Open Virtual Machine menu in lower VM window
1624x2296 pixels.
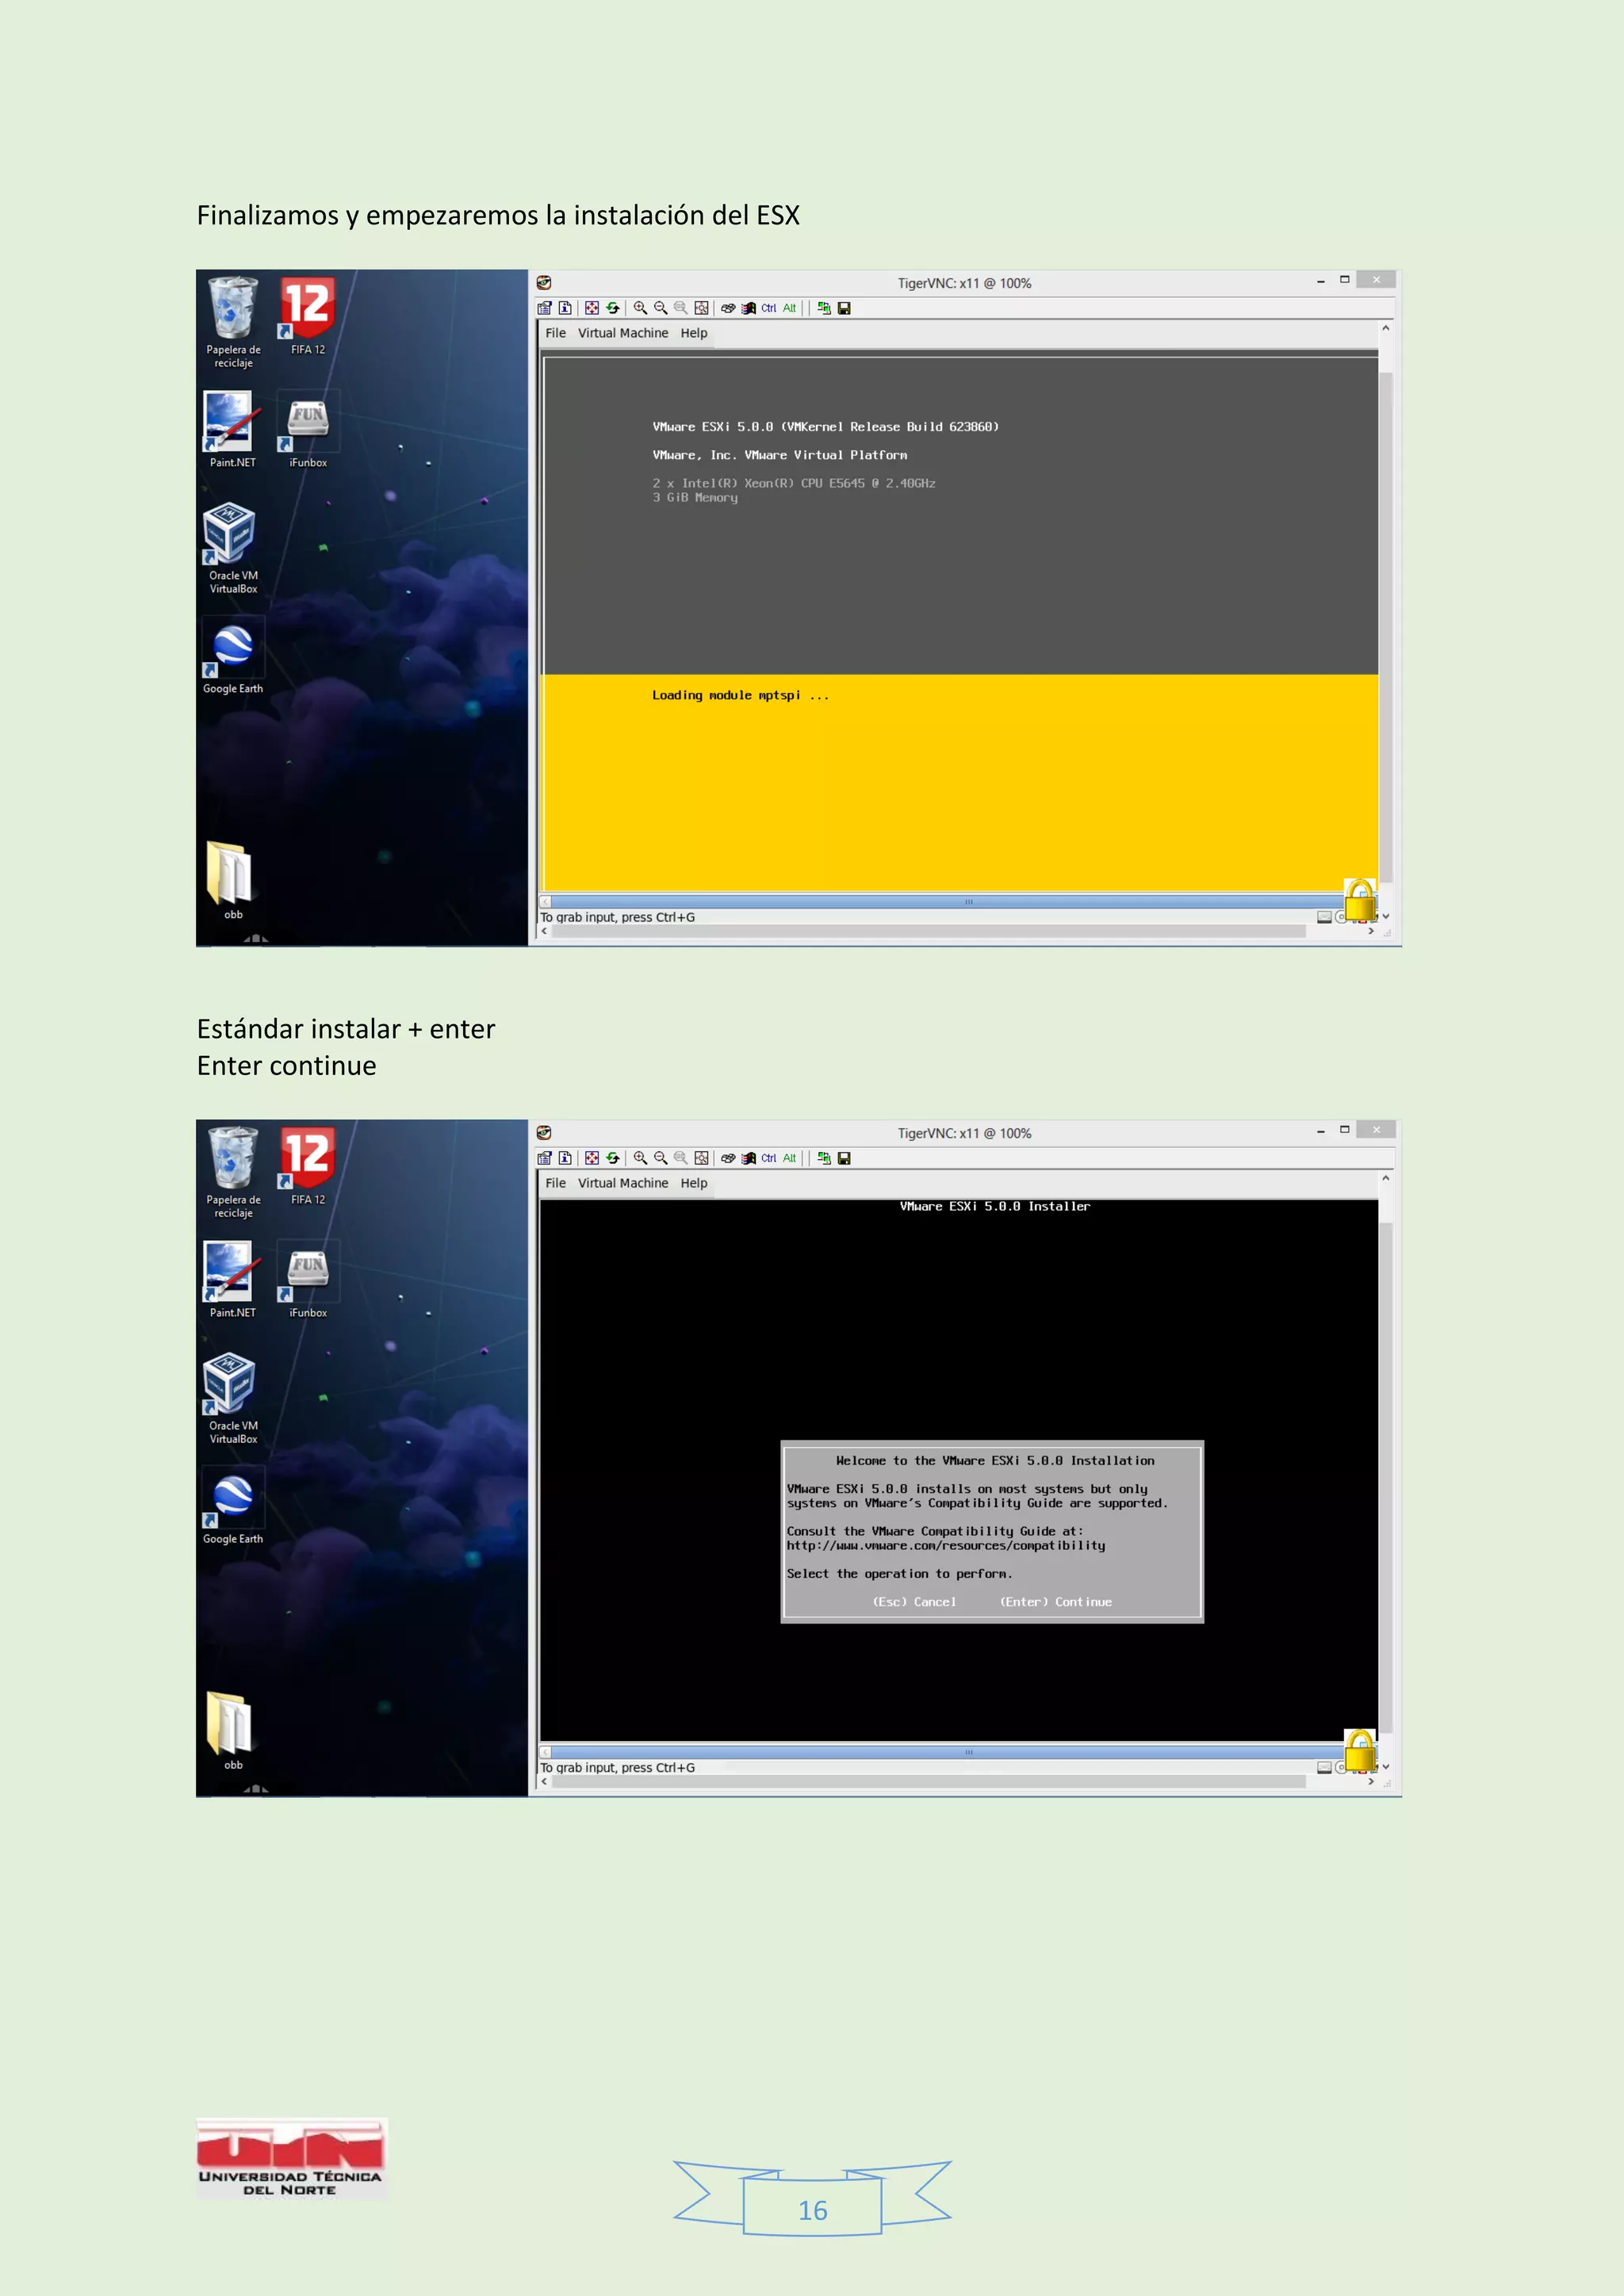622,1183
